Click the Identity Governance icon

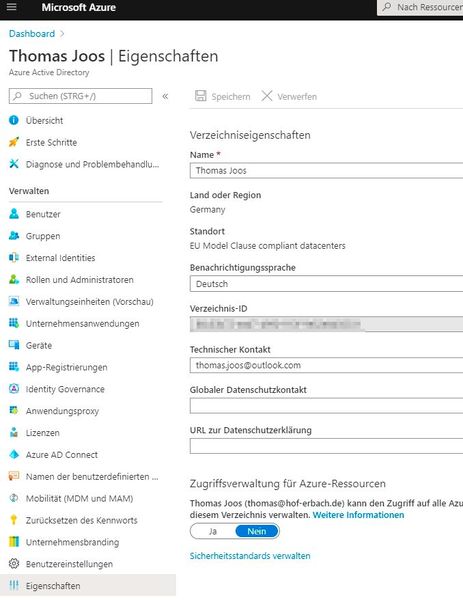coord(14,389)
